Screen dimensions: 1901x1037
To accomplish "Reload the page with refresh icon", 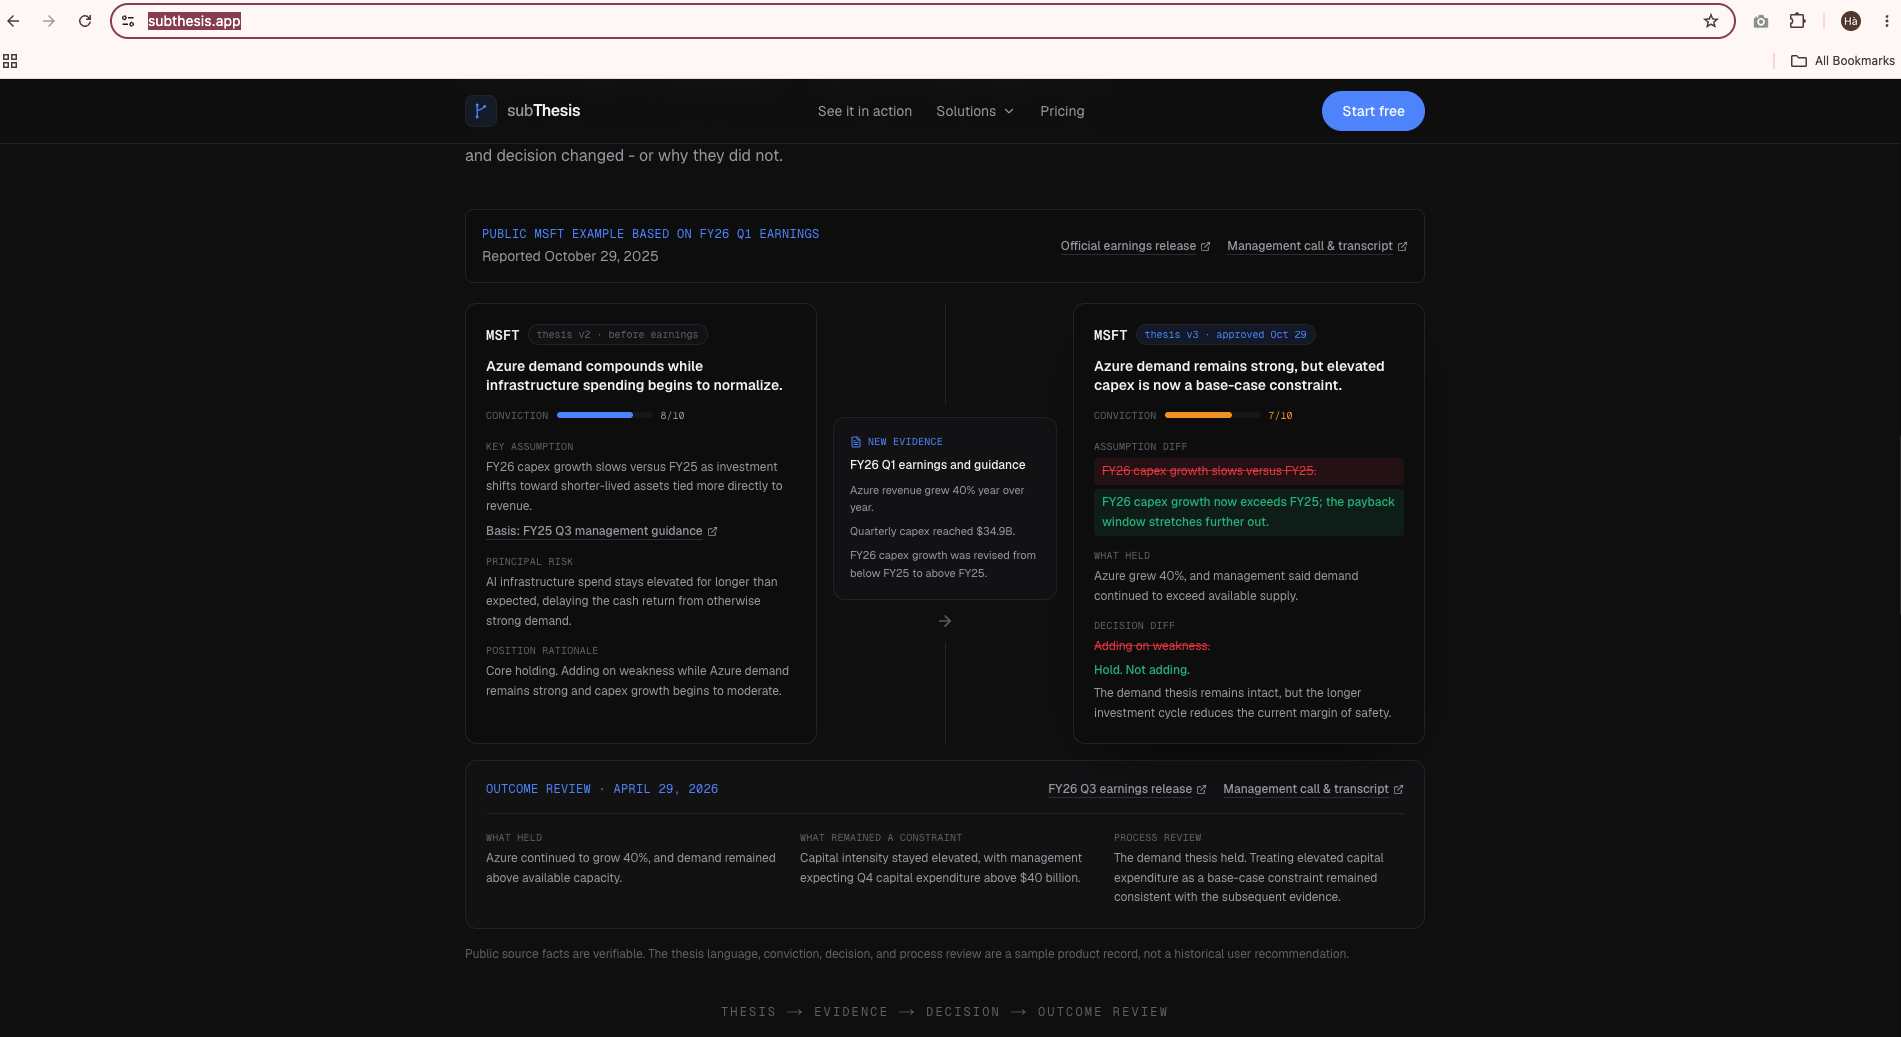I will tap(85, 21).
